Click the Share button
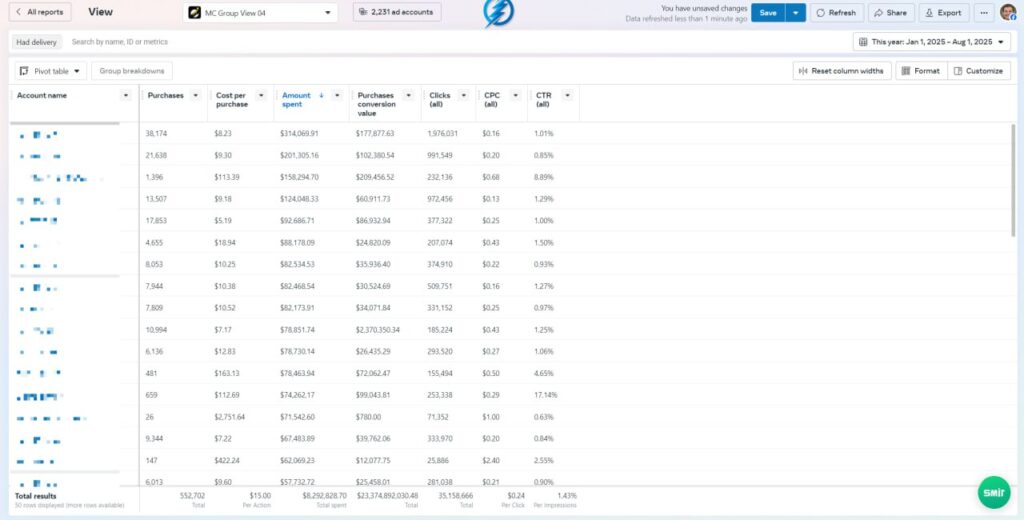The height and width of the screenshot is (520, 1024). pyautogui.click(x=890, y=13)
